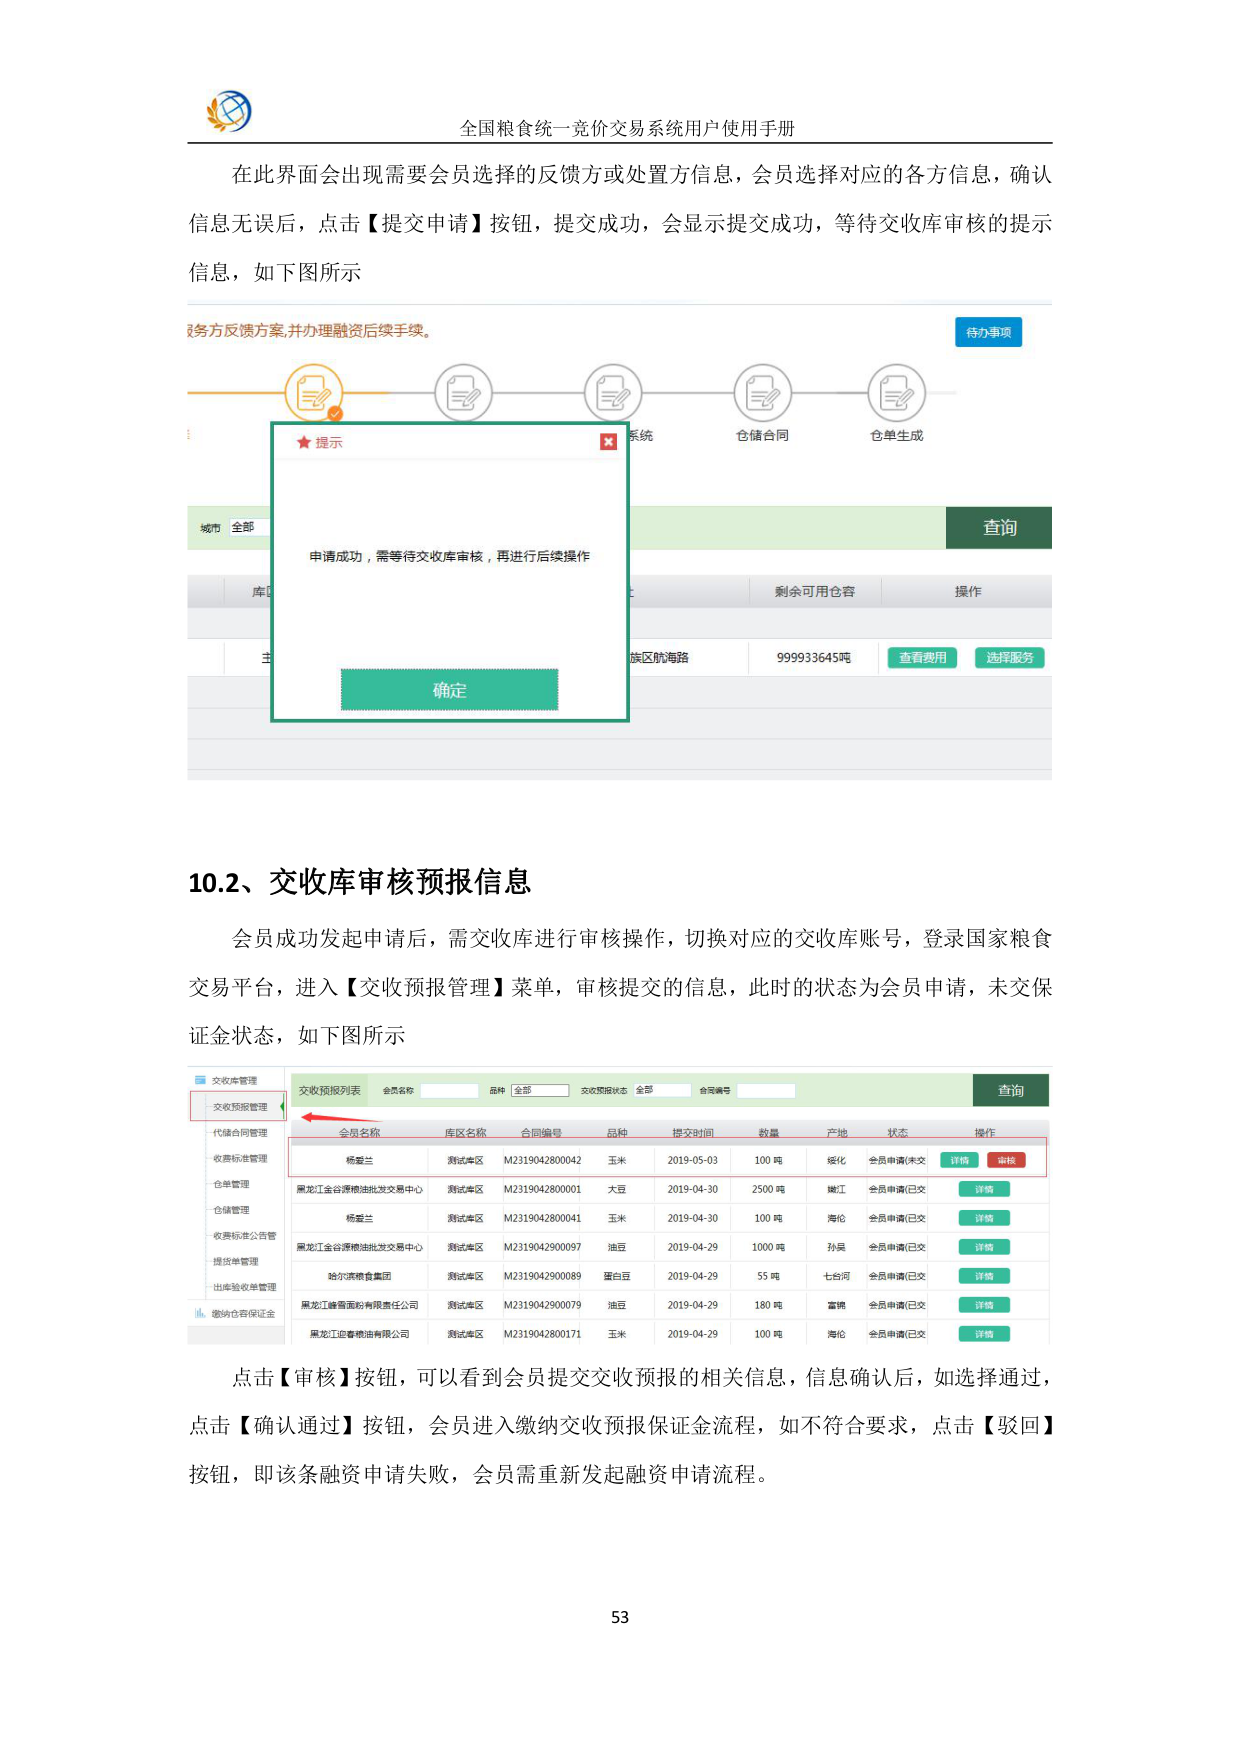Click the red star icon beside 提示
Viewport: 1241px width, 1754px height.
[304, 442]
